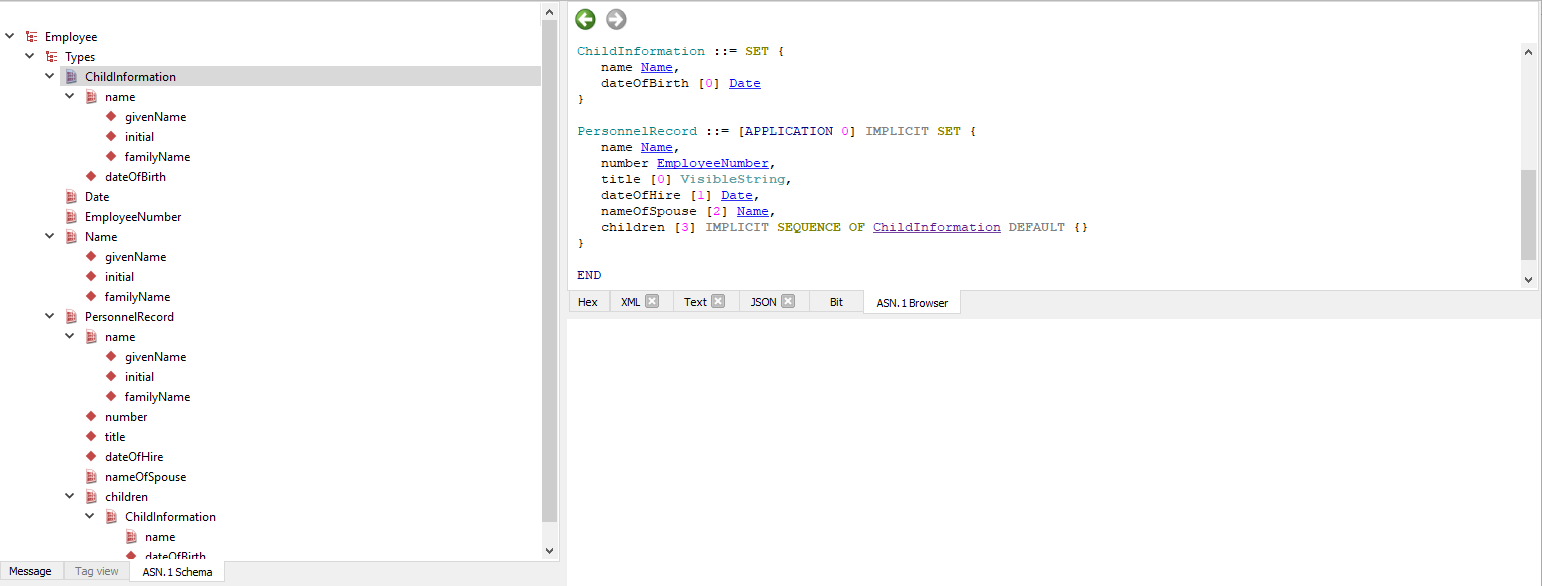Click the Employee module icon in tree
This screenshot has height=586, width=1542.
coord(31,37)
